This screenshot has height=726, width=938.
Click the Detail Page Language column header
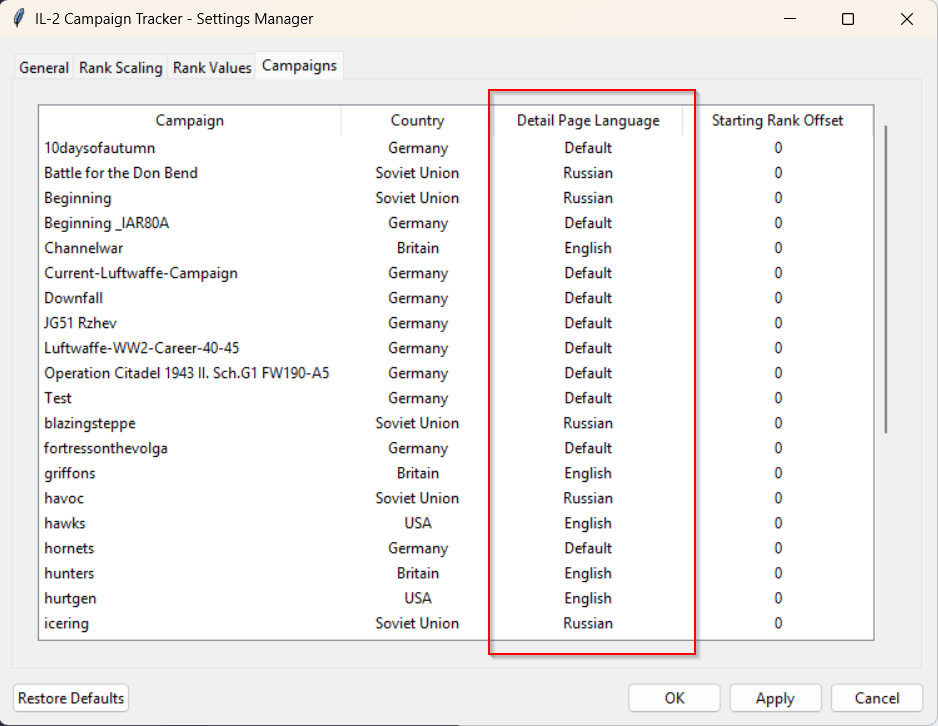[x=588, y=120]
